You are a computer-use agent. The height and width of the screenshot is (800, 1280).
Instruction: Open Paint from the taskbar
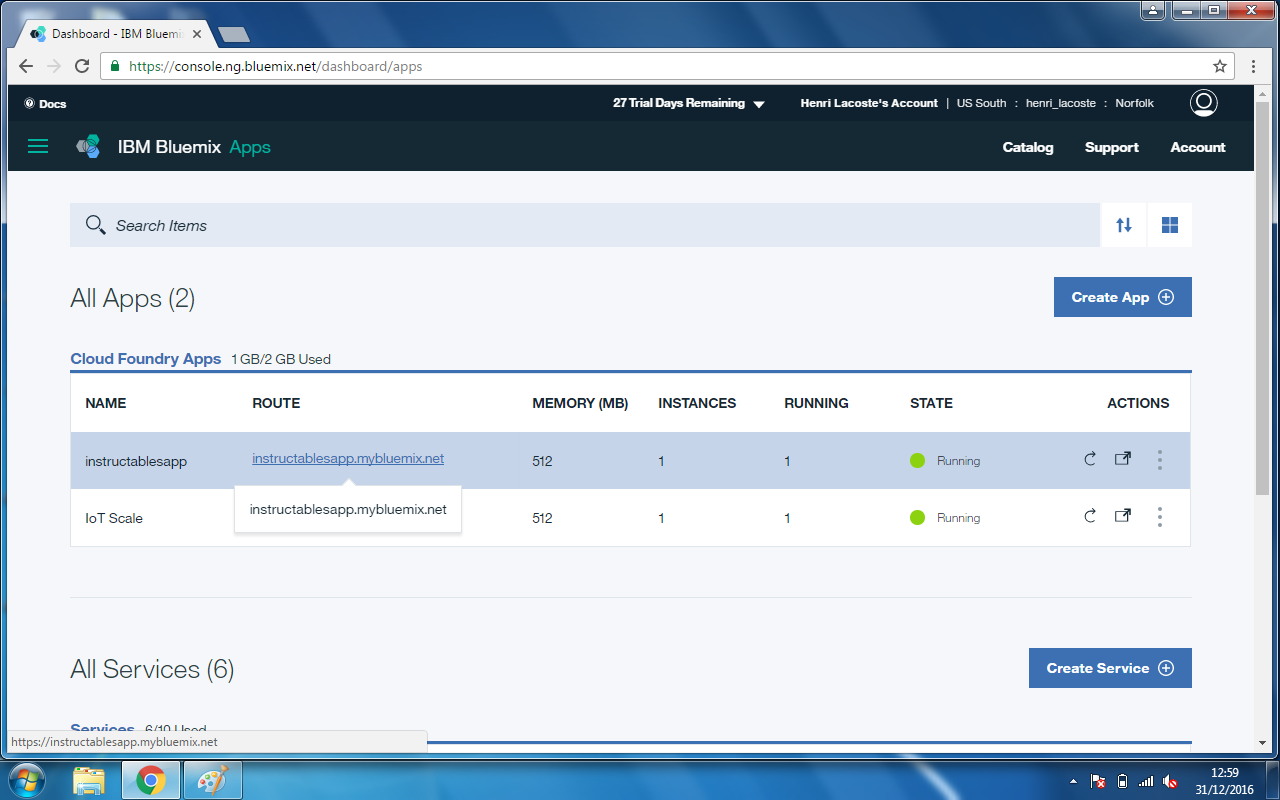click(x=212, y=780)
